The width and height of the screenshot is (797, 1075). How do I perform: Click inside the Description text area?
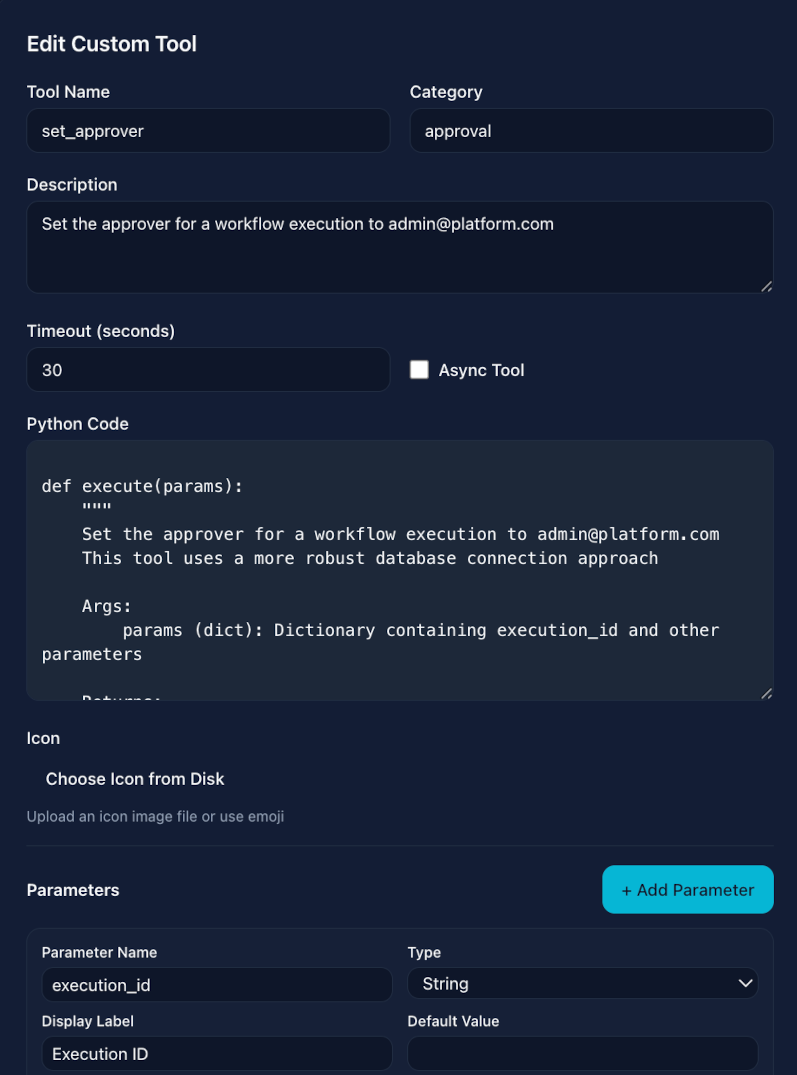[x=399, y=245]
